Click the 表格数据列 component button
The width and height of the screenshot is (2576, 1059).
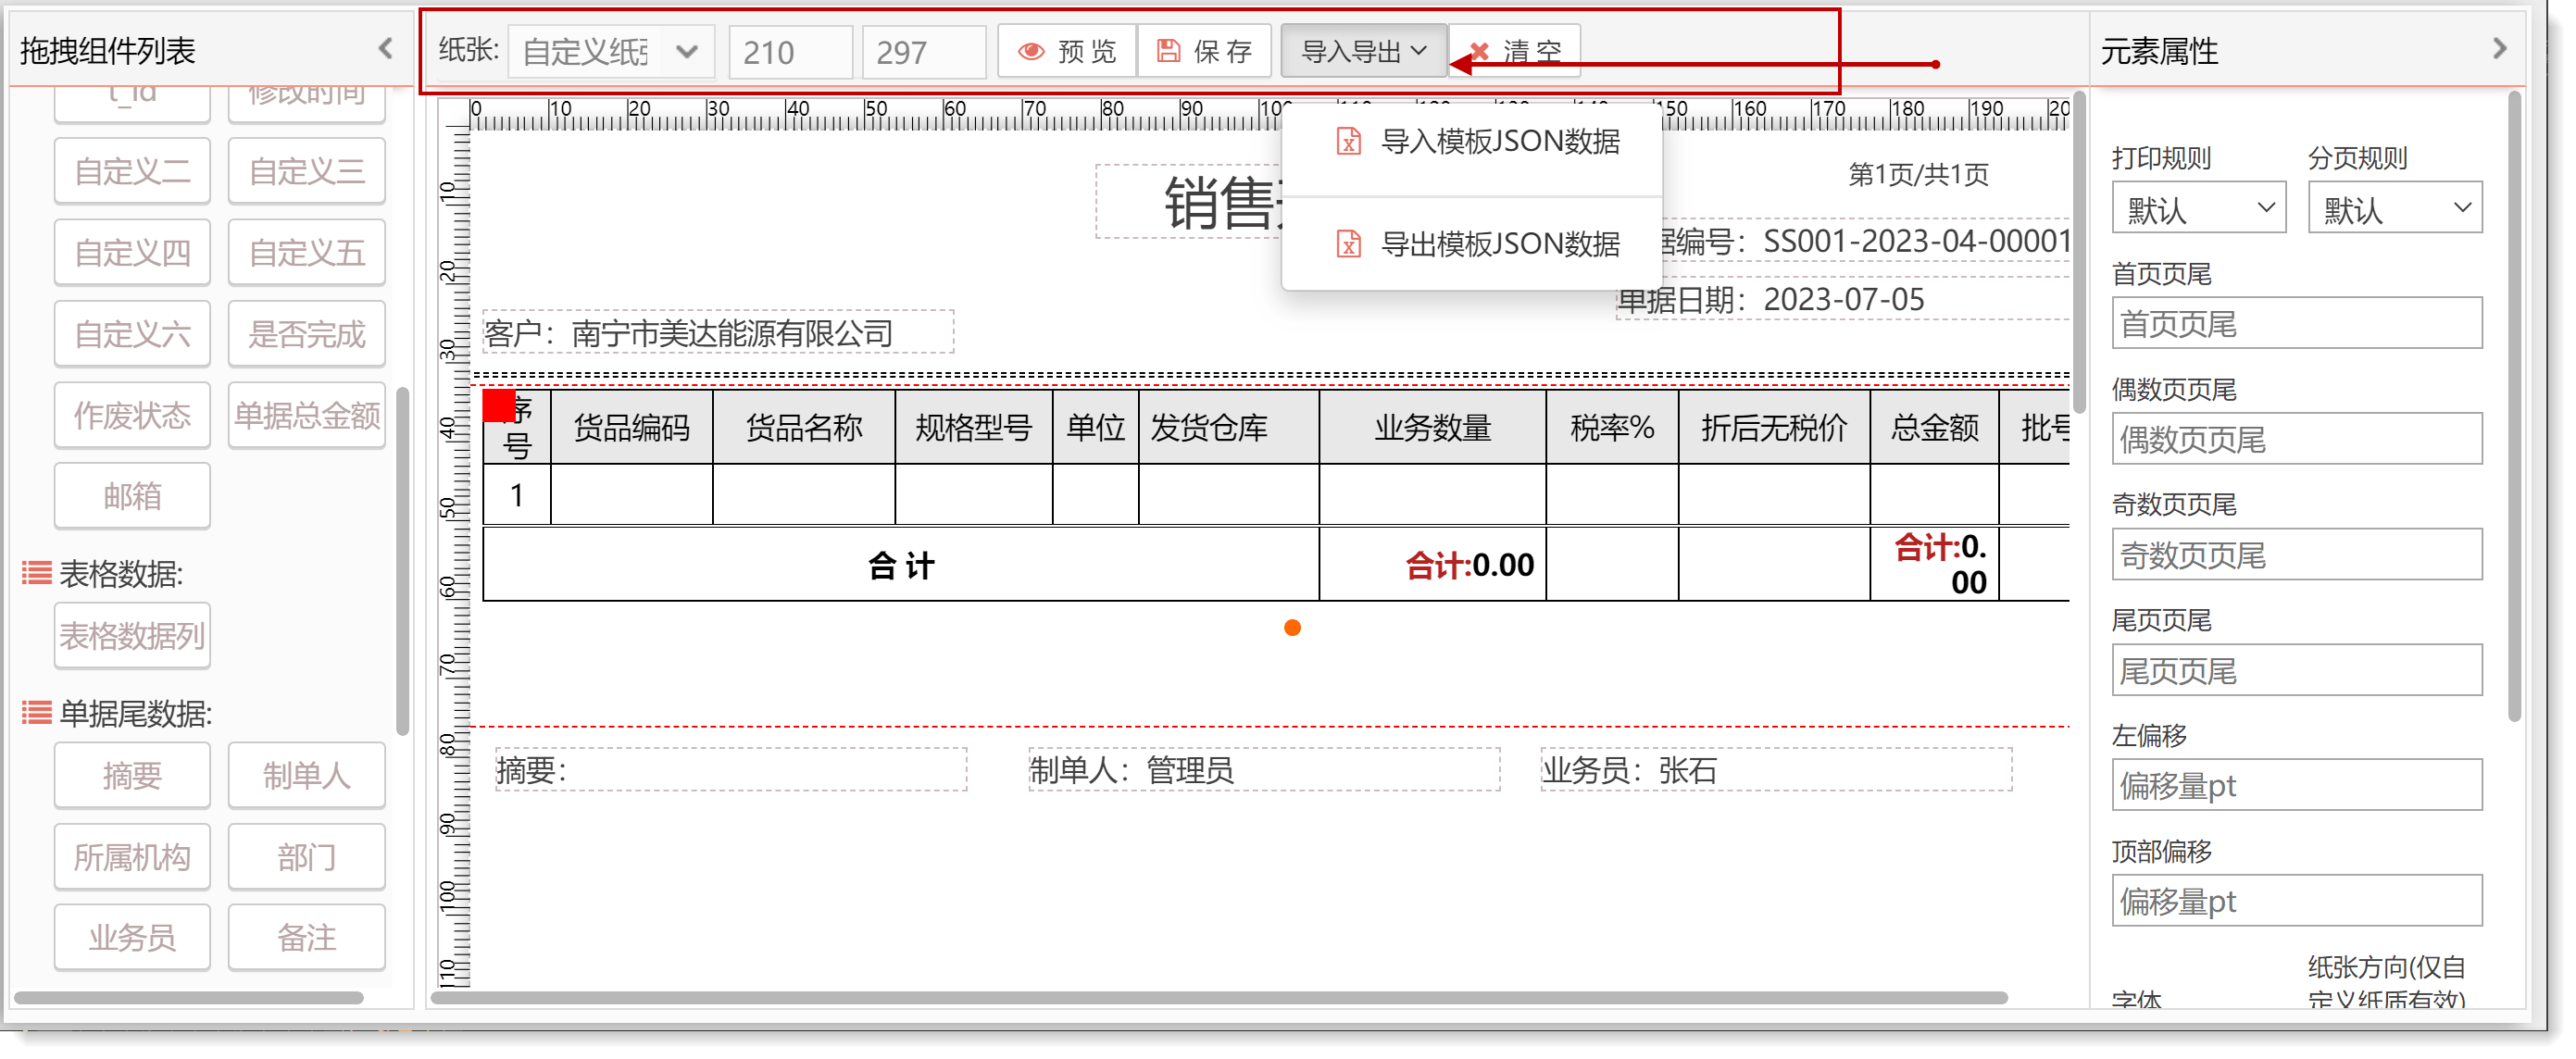132,635
